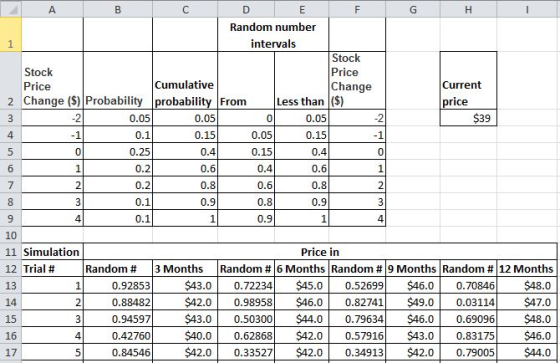Viewport: 560px width, 363px height.
Task: Select trial number 3 in column A
Action: coord(52,319)
